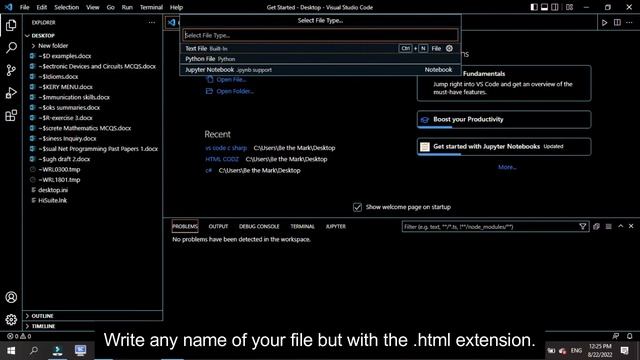Open the Go menu
The height and width of the screenshot is (360, 640).
[x=111, y=7]
